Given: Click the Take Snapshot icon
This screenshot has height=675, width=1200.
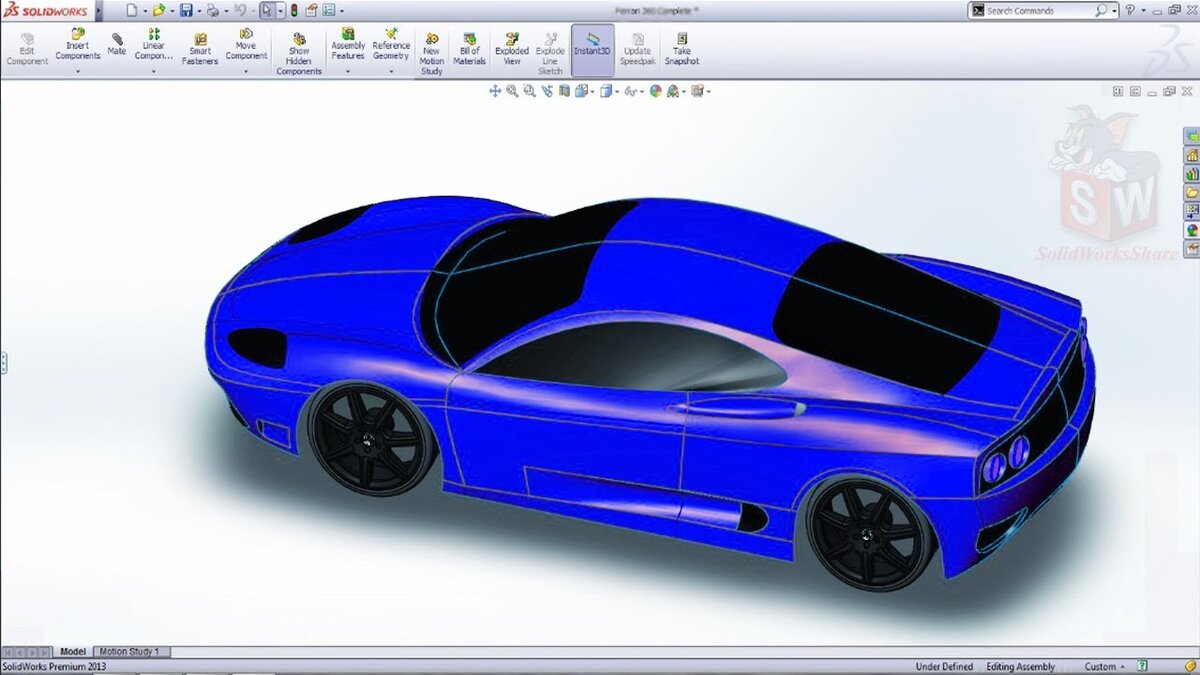Looking at the screenshot, I should tap(681, 49).
